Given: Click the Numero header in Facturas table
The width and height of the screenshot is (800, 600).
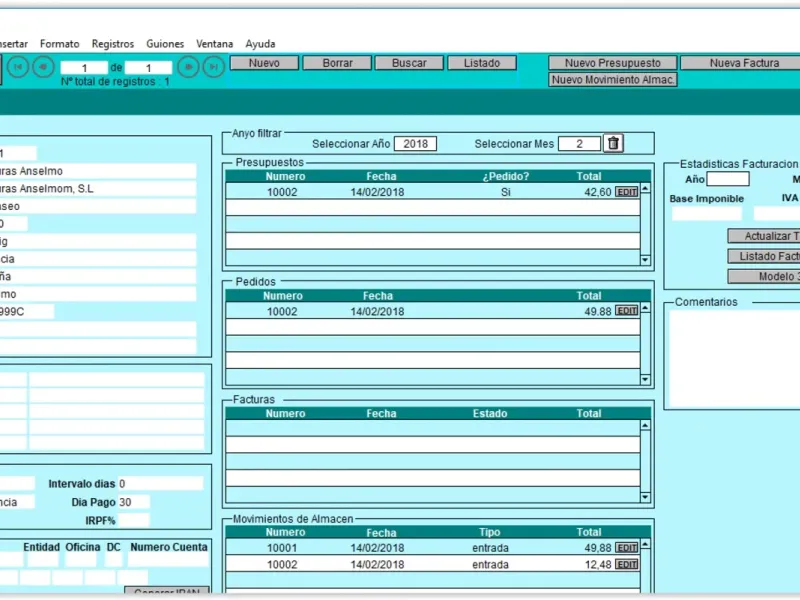Looking at the screenshot, I should [x=285, y=413].
